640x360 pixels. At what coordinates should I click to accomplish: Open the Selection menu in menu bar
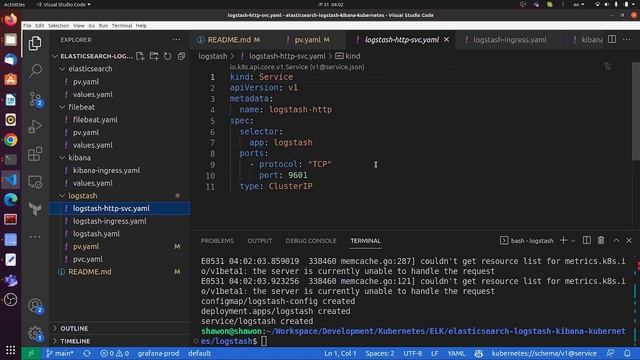click(58, 25)
